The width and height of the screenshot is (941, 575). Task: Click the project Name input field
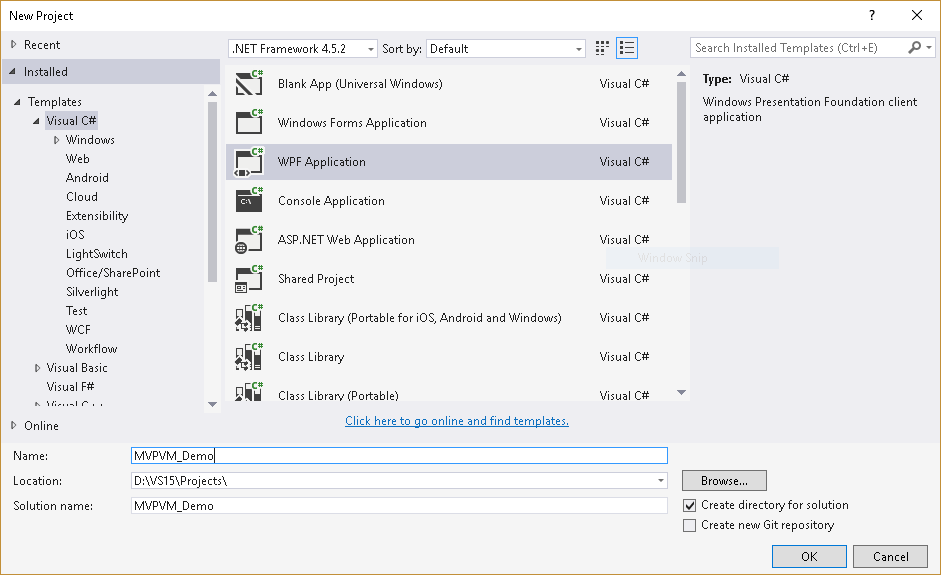tap(399, 456)
